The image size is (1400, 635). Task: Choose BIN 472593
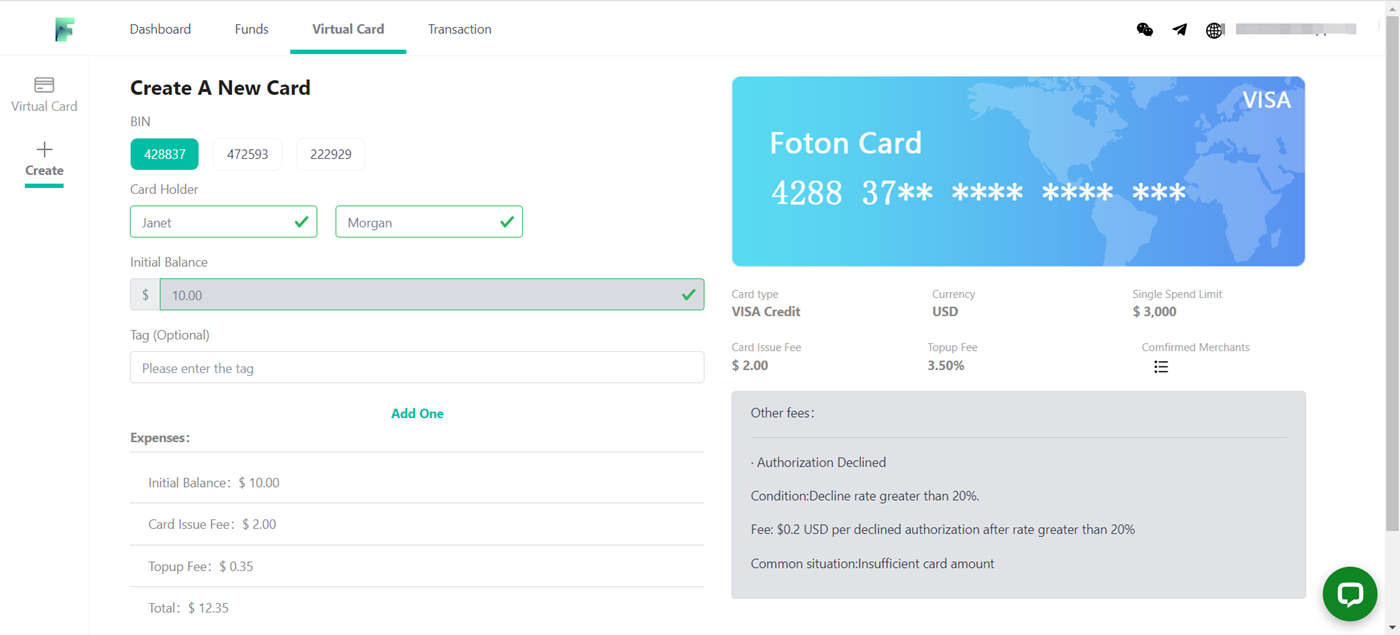coord(247,154)
